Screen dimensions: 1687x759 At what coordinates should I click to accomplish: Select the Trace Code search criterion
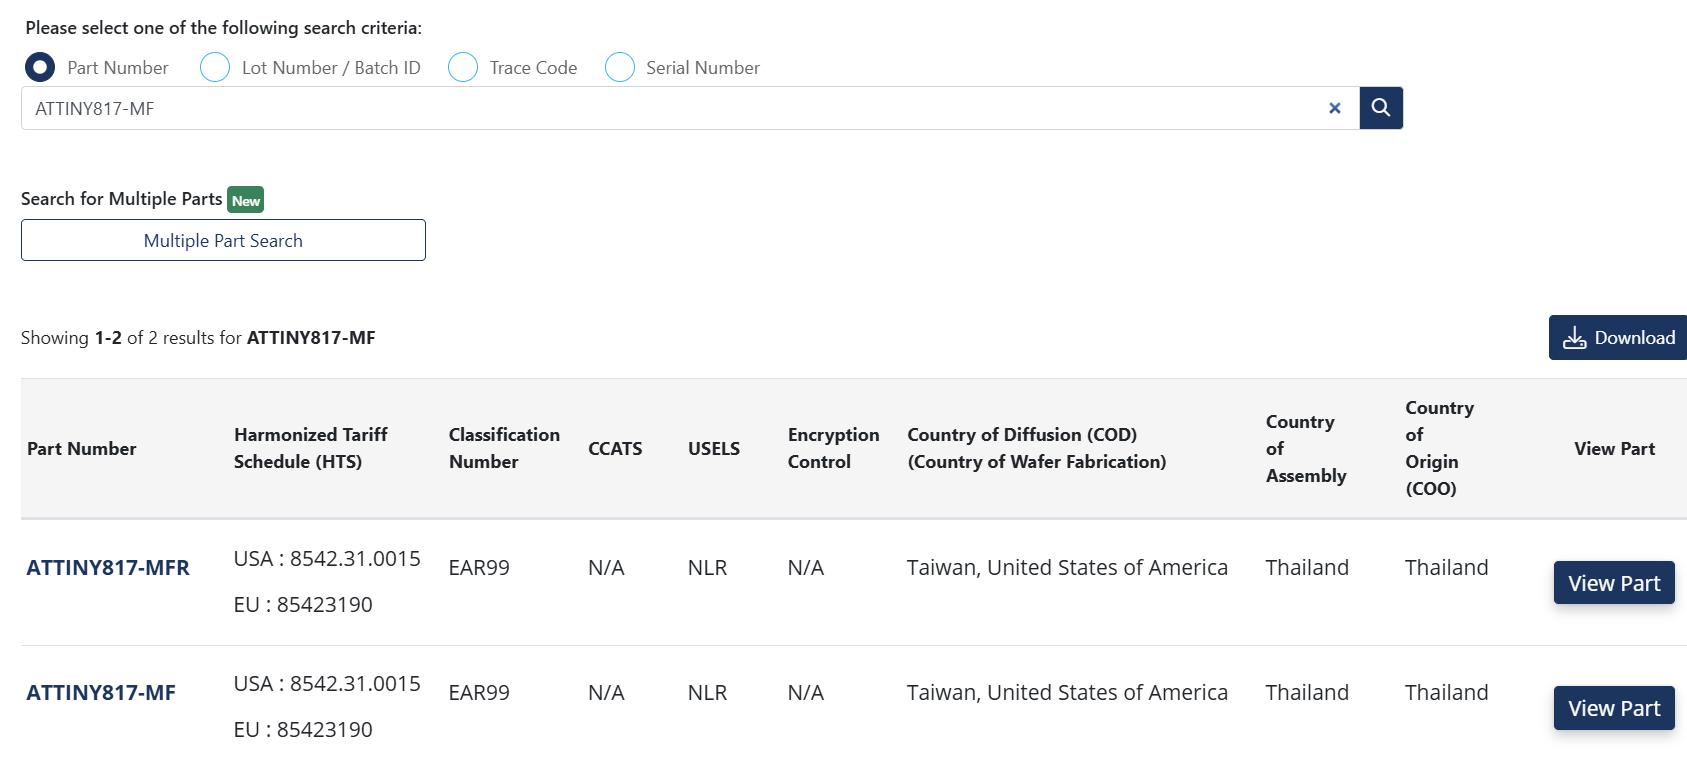[x=463, y=68]
